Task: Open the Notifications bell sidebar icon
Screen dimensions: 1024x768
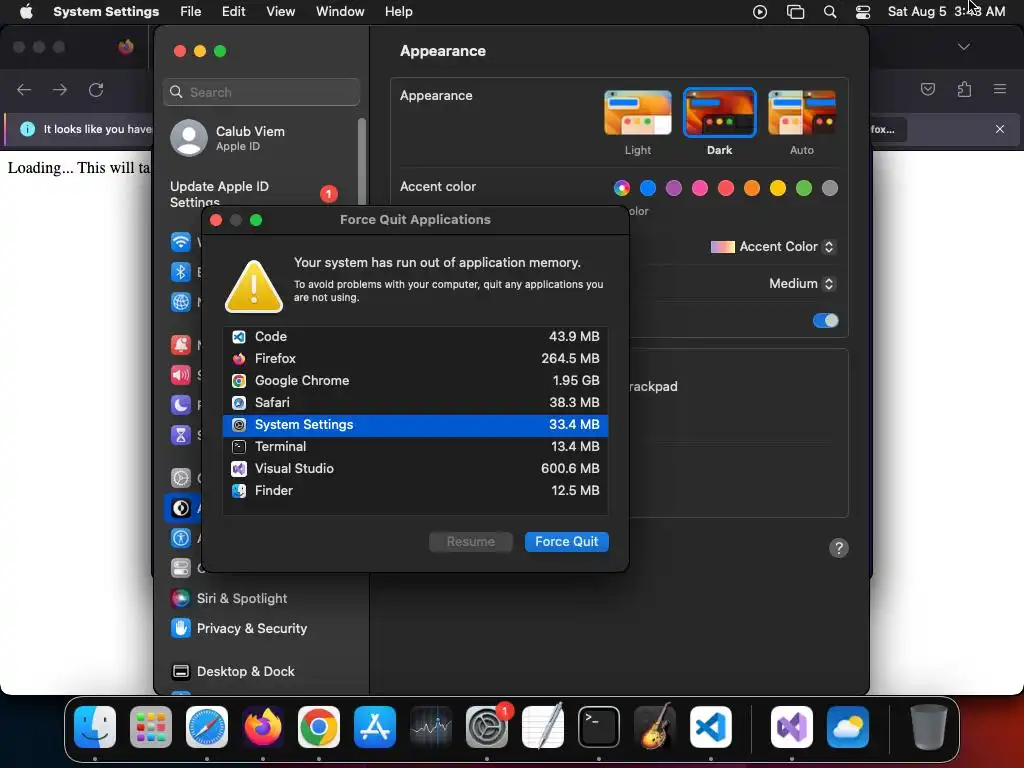Action: coord(181,345)
